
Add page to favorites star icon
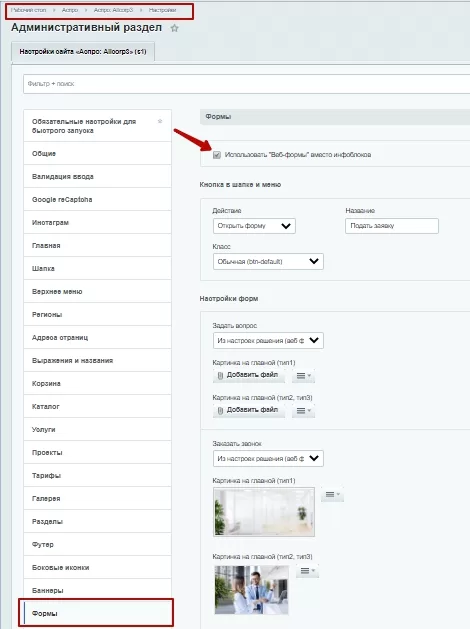pos(174,28)
